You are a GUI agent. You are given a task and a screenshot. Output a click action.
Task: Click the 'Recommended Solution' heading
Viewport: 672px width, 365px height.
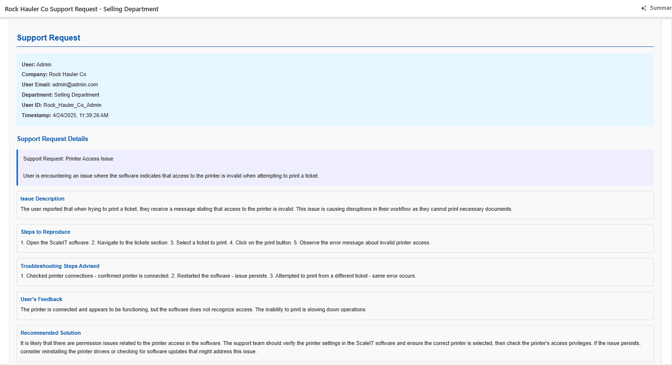(51, 333)
